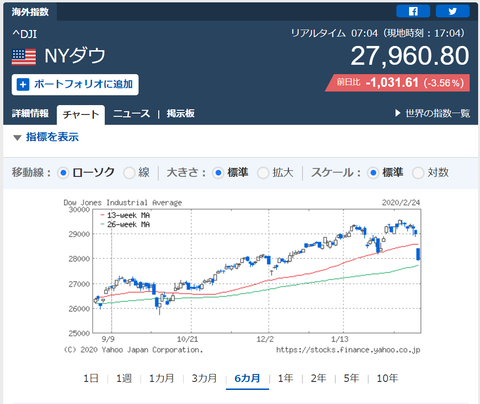The image size is (480, 404).
Task: Open the ニュース tab
Action: pos(132,114)
